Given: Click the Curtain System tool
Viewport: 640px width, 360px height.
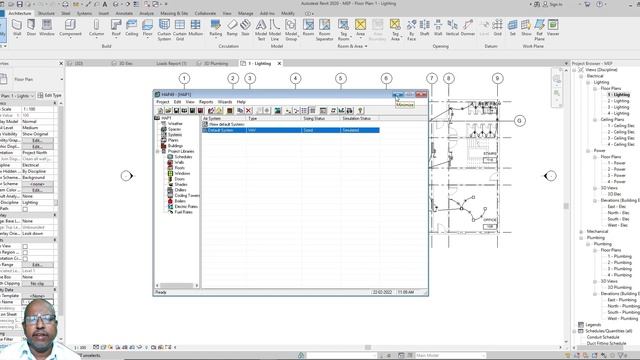Looking at the screenshot, I should coord(164,29).
